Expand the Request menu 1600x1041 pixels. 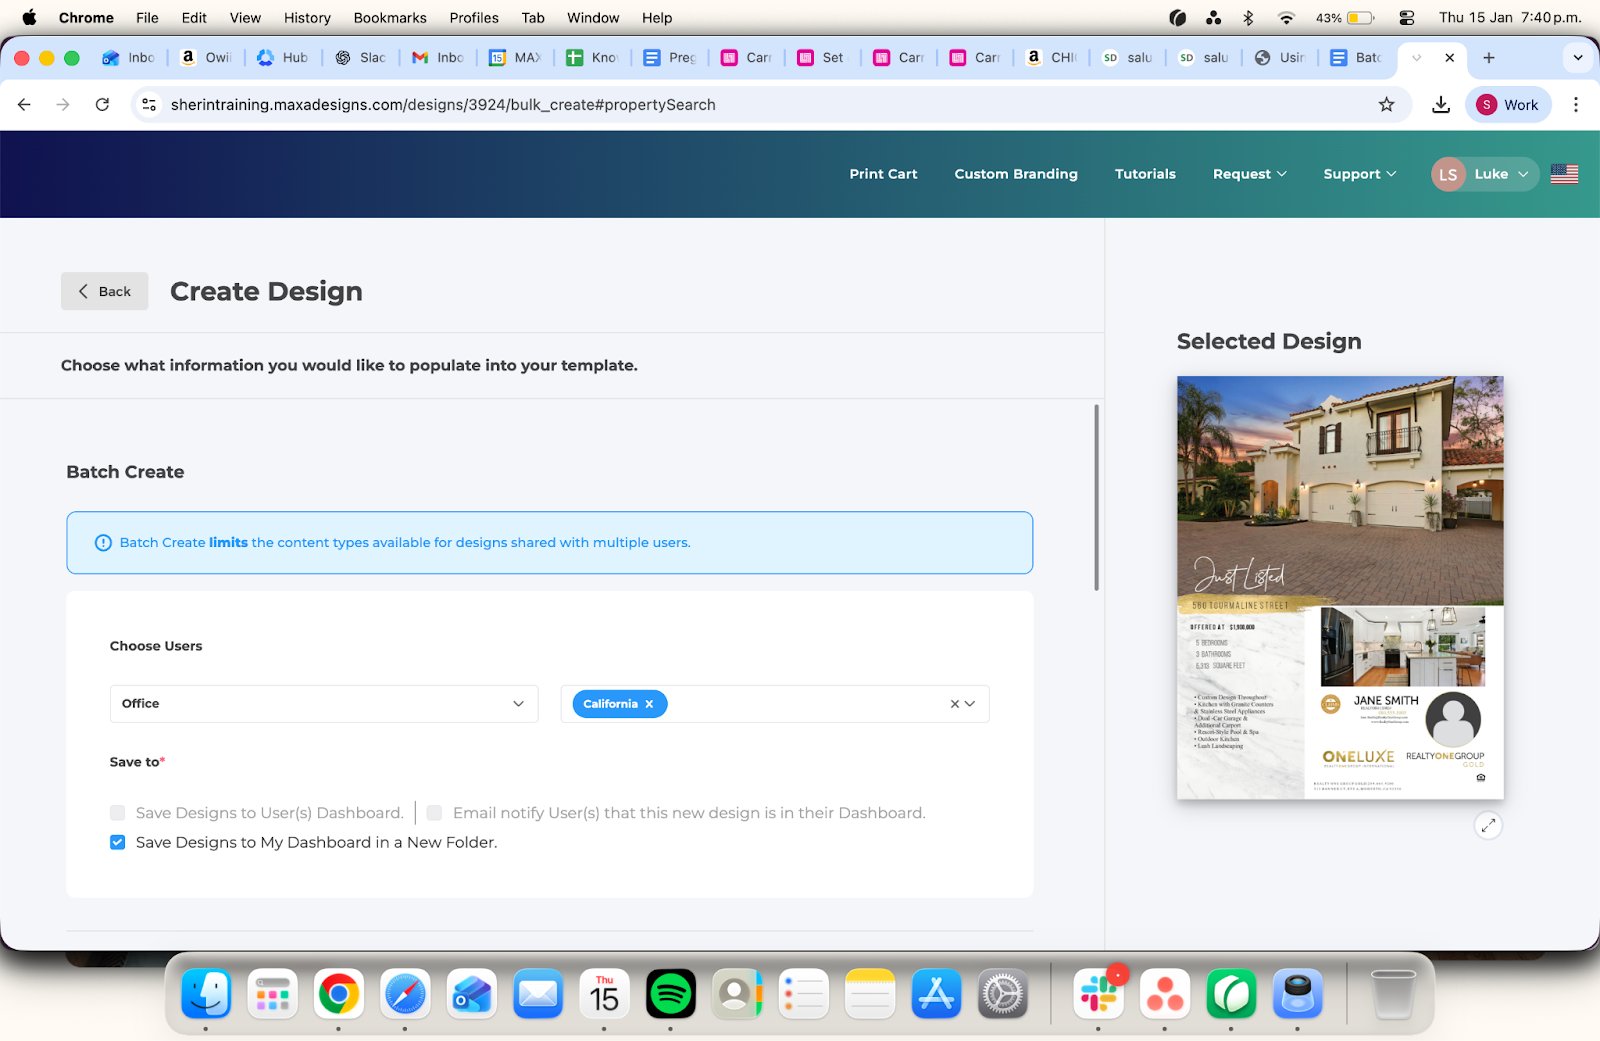click(1249, 174)
